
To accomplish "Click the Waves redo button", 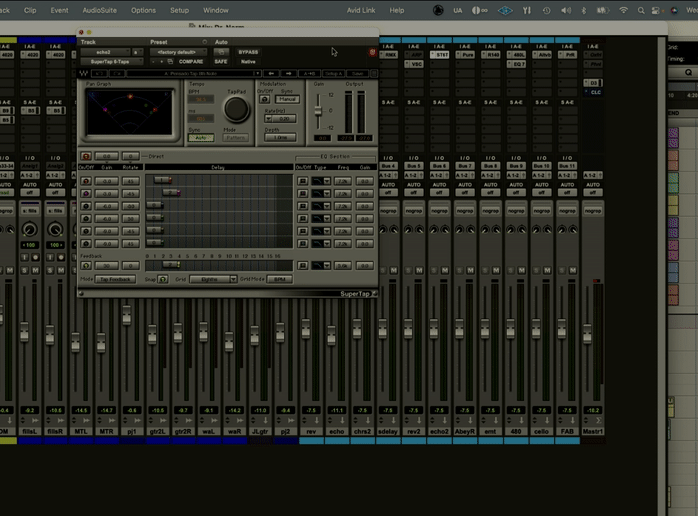I will [x=117, y=73].
